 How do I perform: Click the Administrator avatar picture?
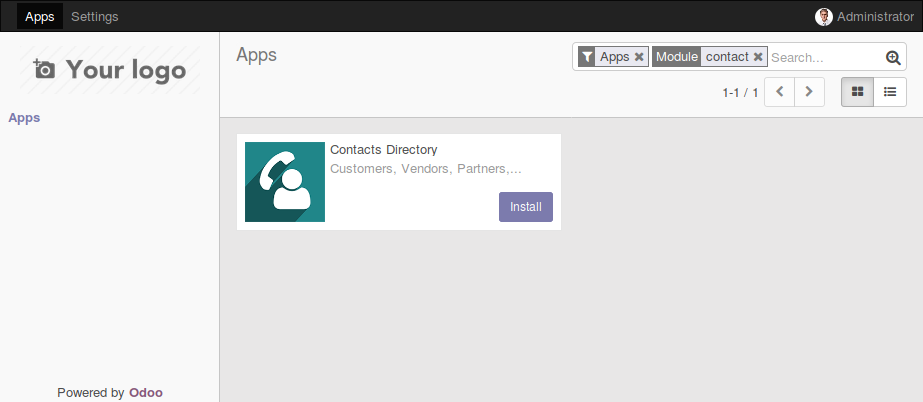[x=824, y=16]
